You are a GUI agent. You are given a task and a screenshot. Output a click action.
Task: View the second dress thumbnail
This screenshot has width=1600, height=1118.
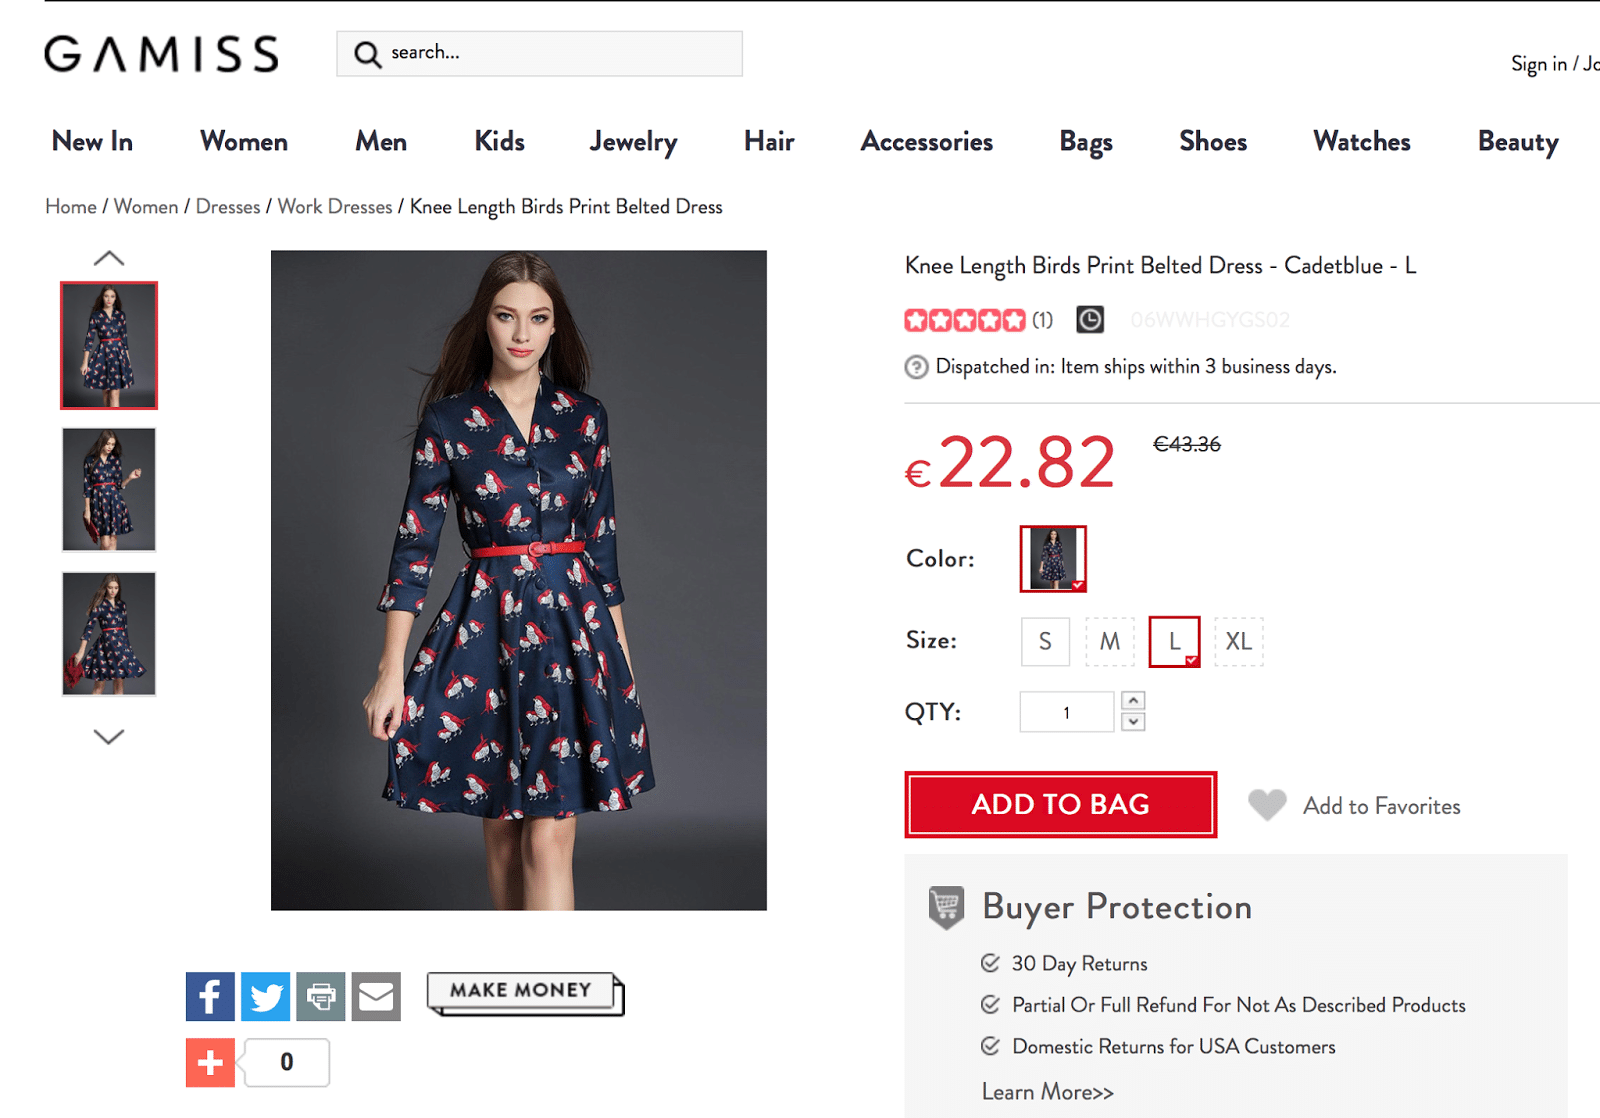coord(109,490)
